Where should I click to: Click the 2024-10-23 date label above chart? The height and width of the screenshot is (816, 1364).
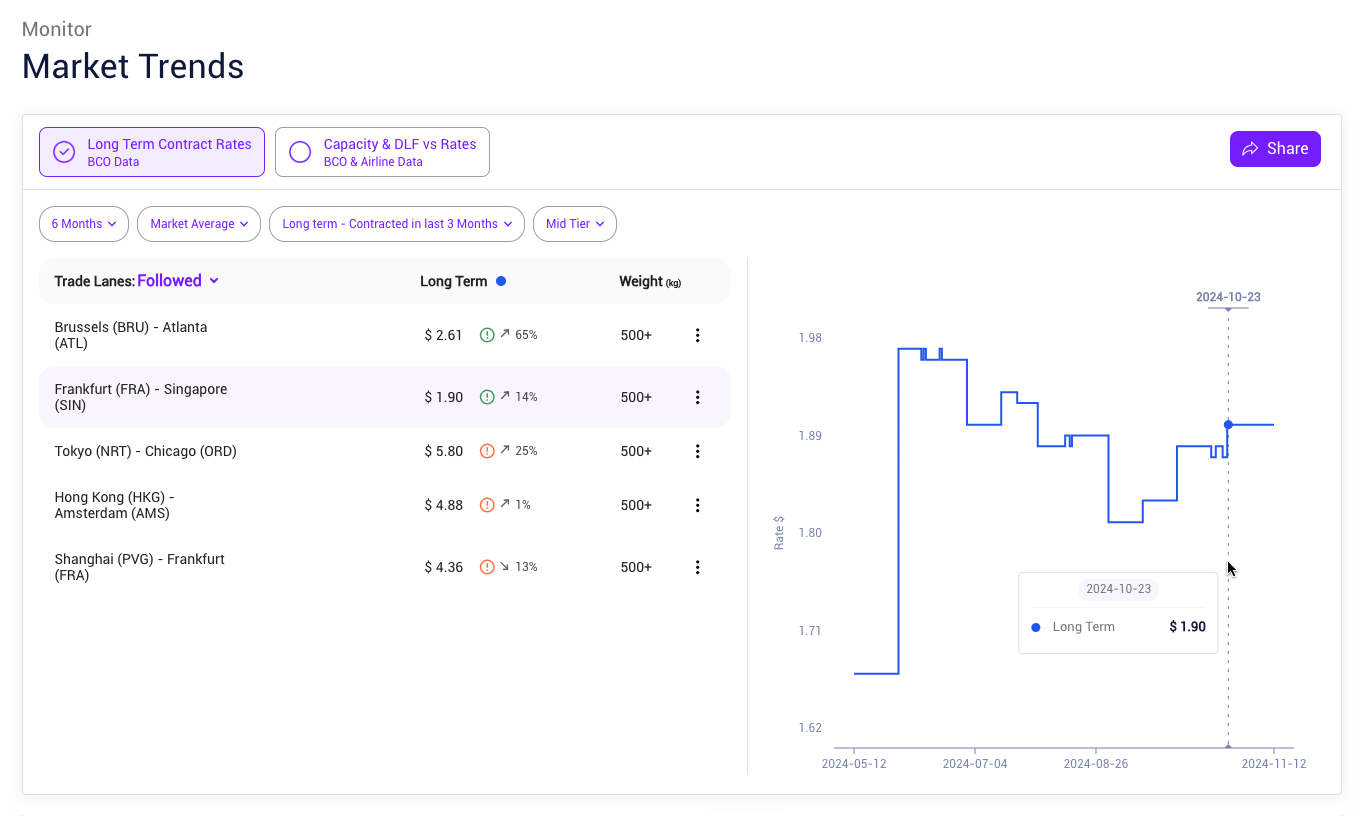(x=1228, y=297)
